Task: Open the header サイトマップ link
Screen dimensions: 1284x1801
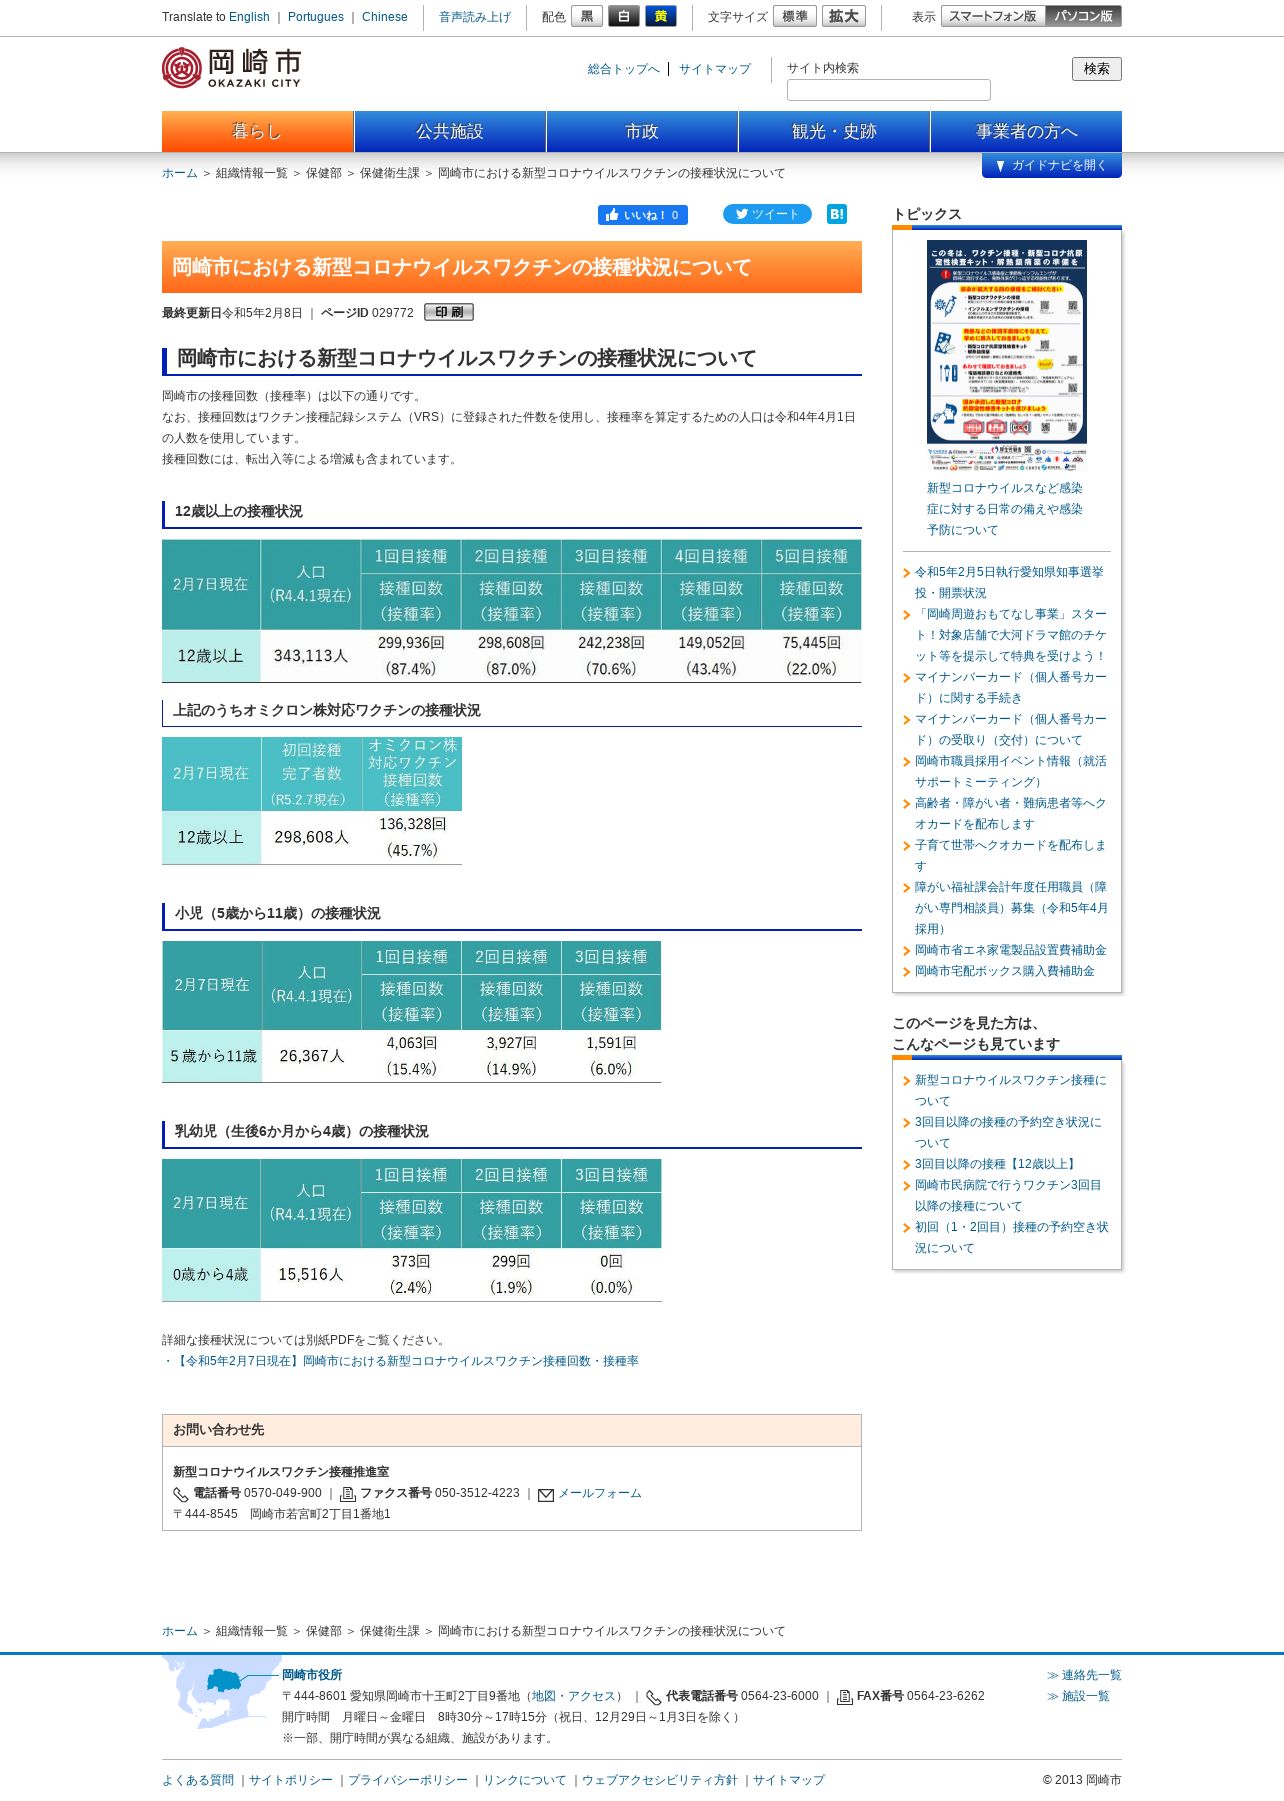Action: click(715, 69)
